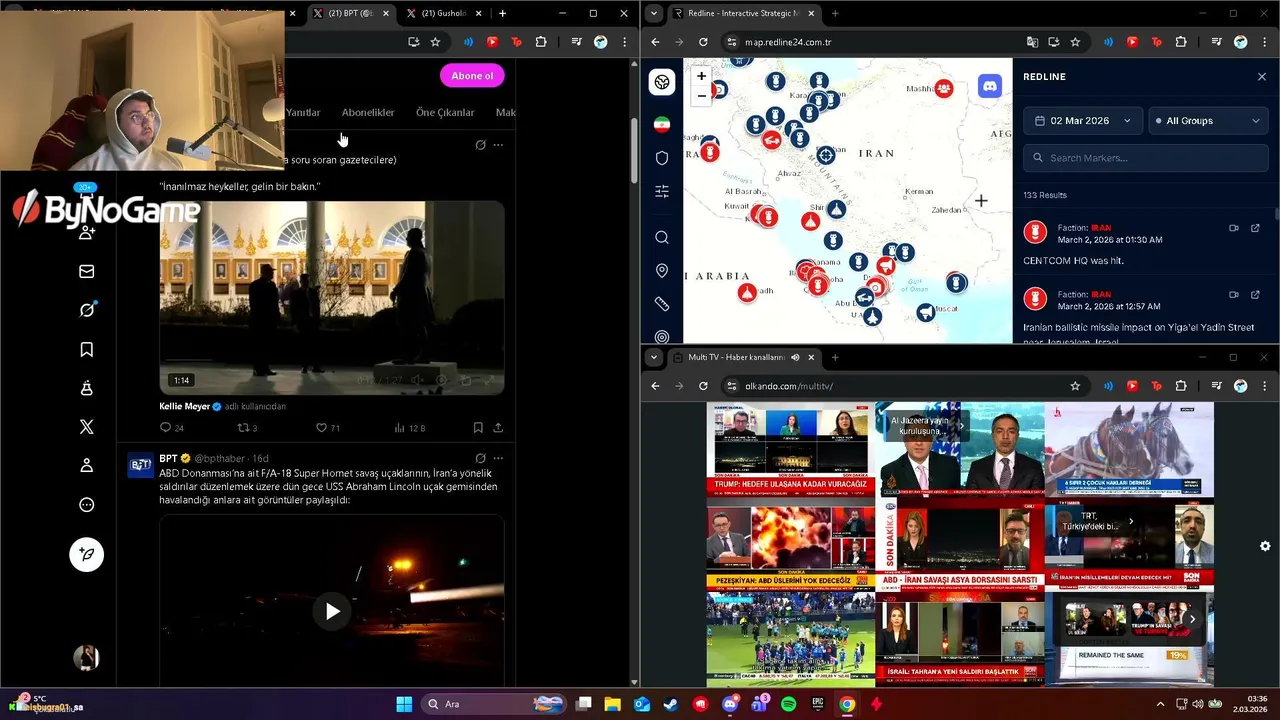Open the Trump hedefe ulaşana kadar news tile
The height and width of the screenshot is (720, 1280).
pyautogui.click(x=790, y=450)
